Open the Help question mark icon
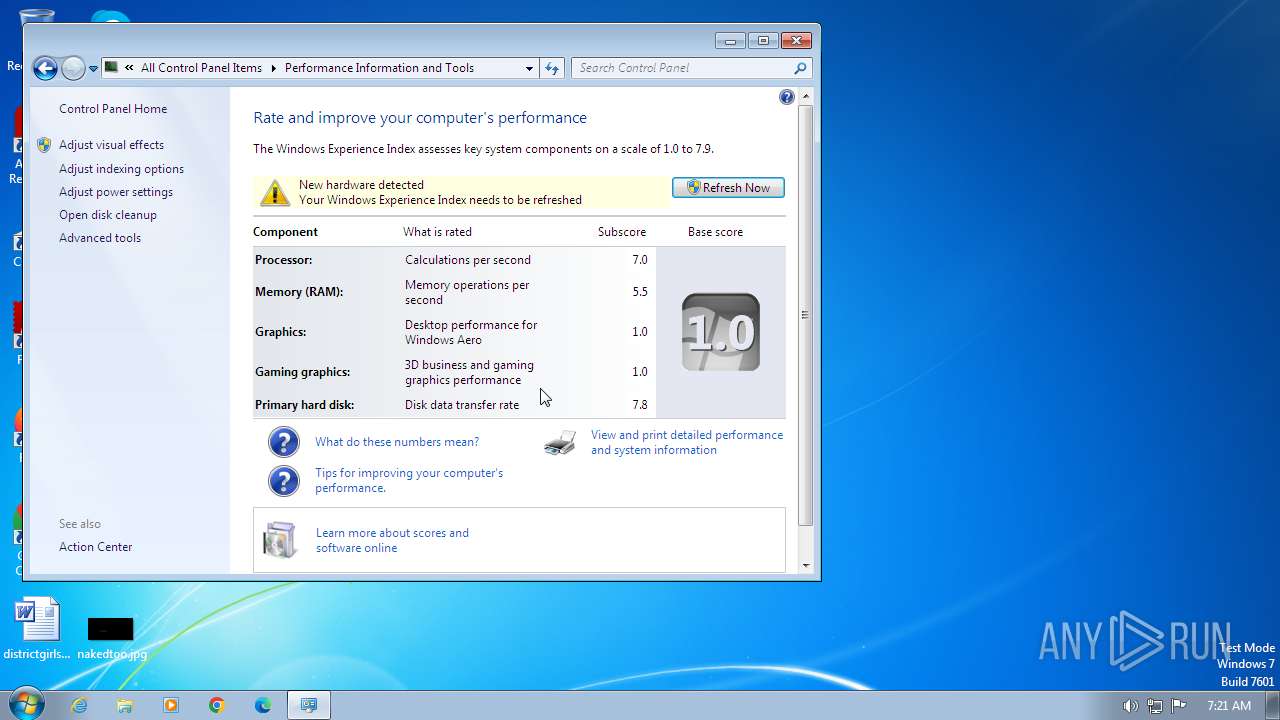The height and width of the screenshot is (720, 1280). coord(787,97)
